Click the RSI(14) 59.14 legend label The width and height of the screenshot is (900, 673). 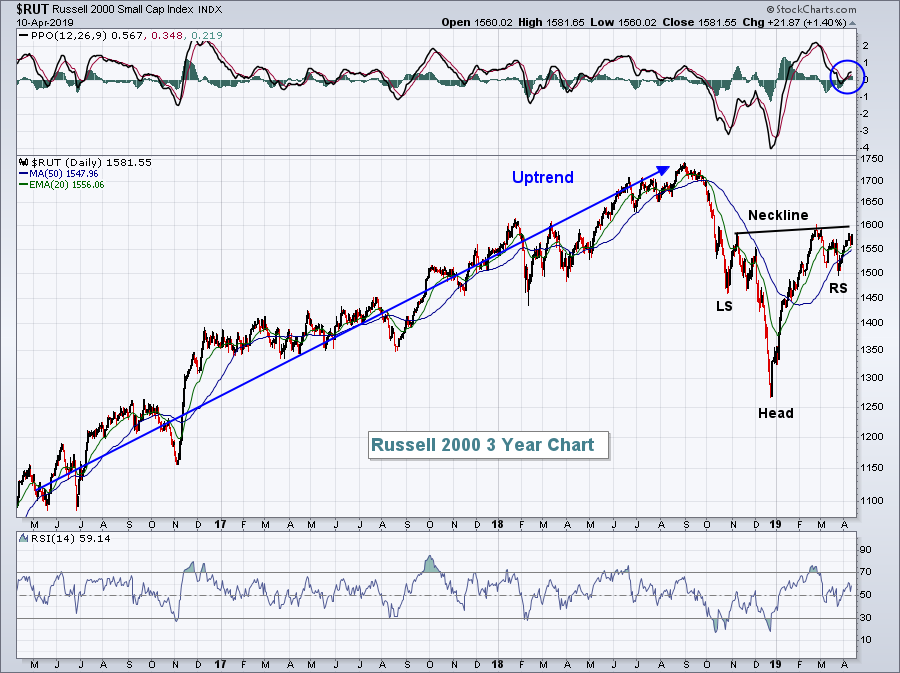pyautogui.click(x=70, y=538)
